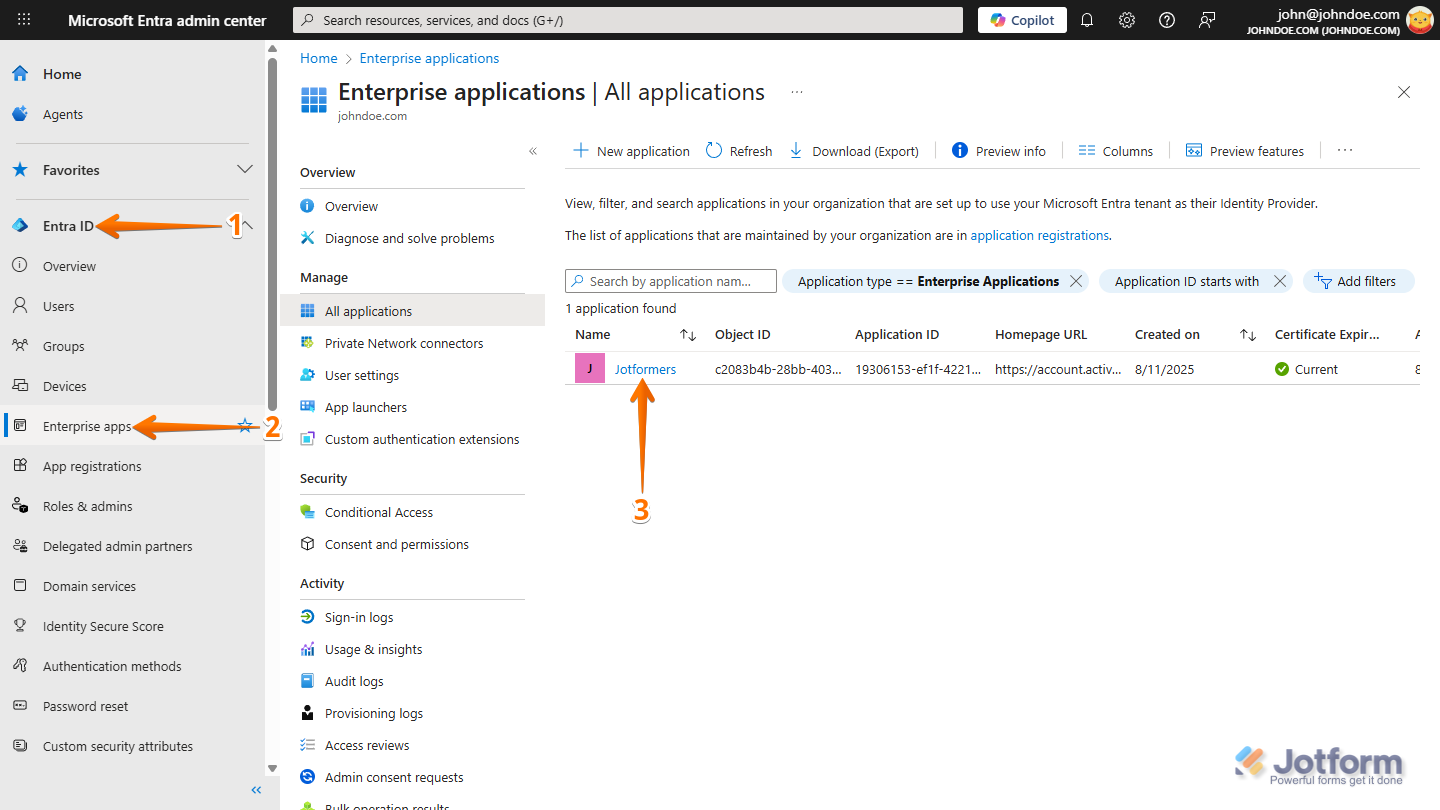Open the notifications bell icon
This screenshot has height=810, width=1440.
pos(1087,20)
